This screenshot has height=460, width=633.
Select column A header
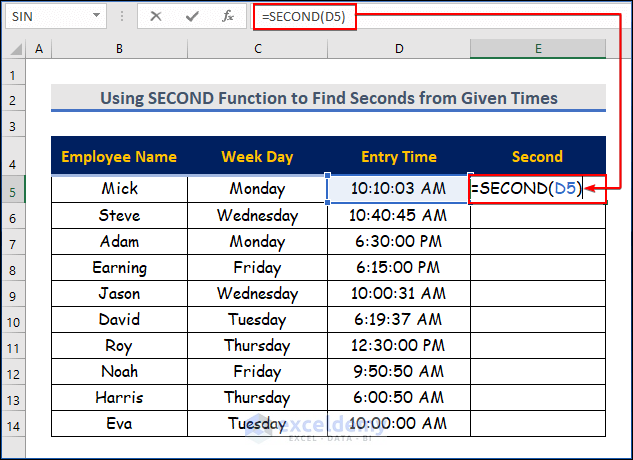39,49
